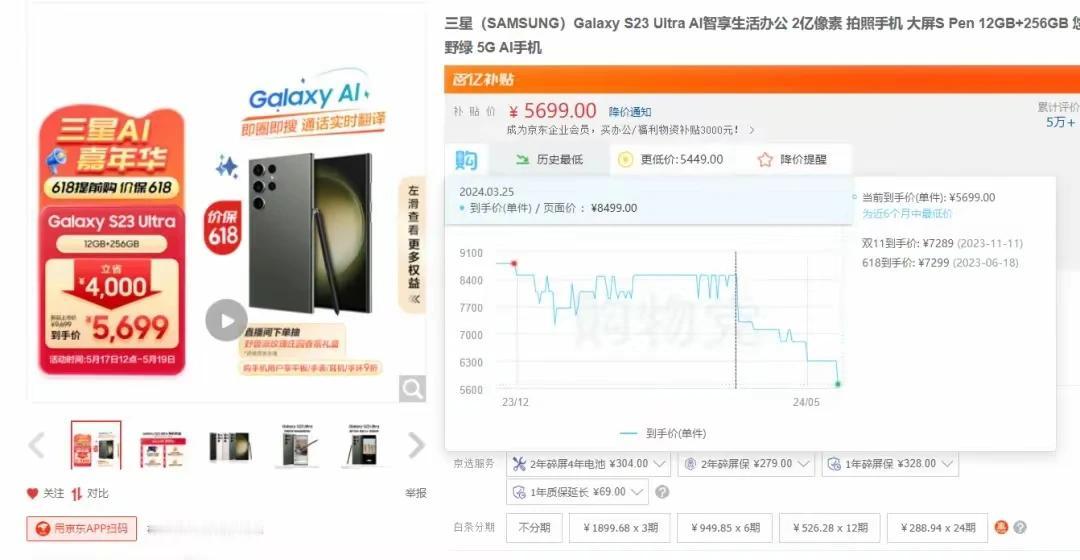Select ¥1899.68 x 3期 installment option

pos(621,528)
